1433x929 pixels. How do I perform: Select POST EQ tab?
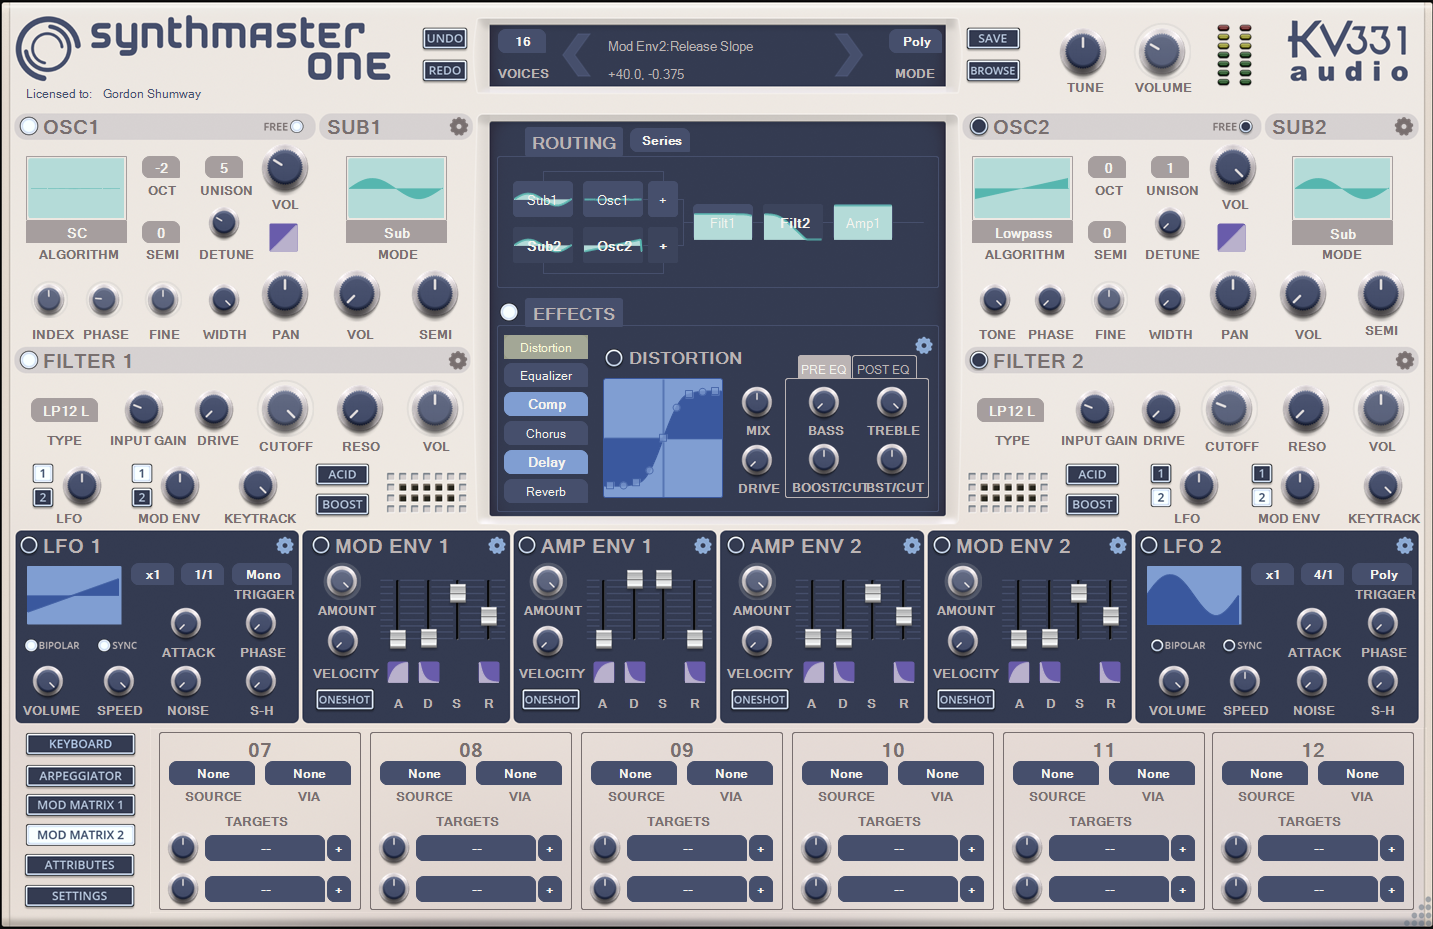(x=883, y=368)
